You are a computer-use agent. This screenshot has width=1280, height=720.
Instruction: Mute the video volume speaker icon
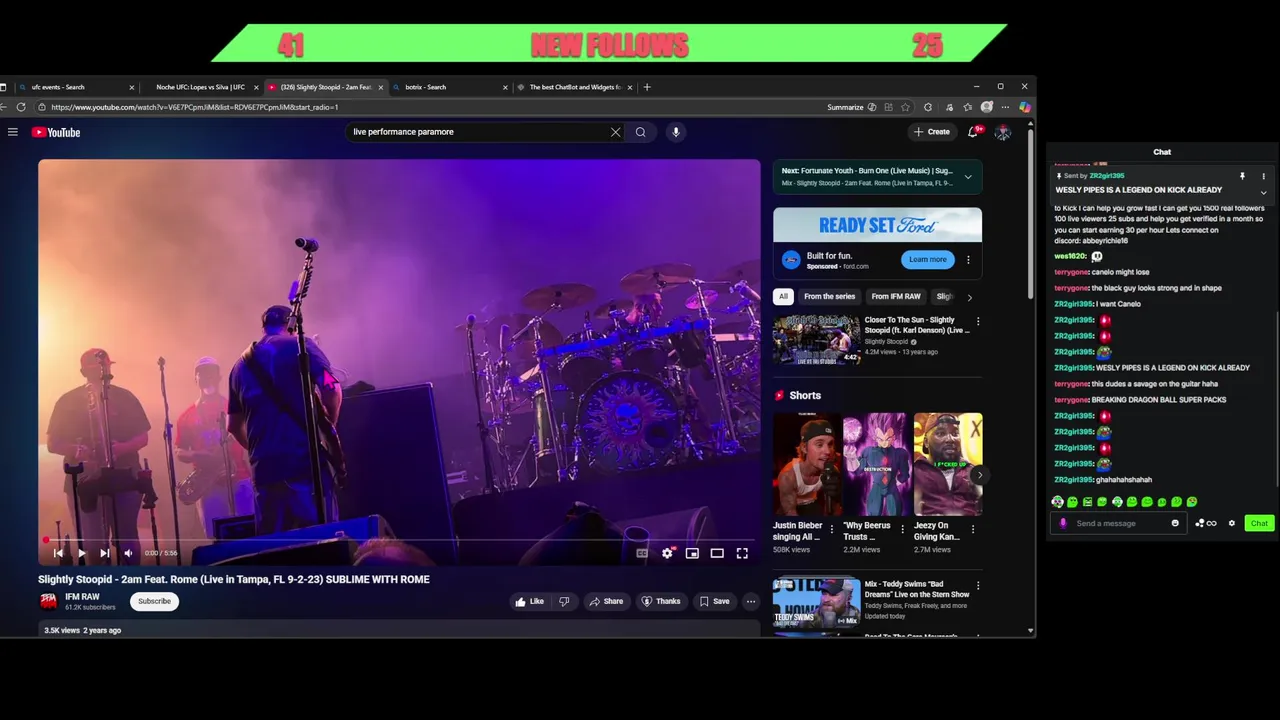(128, 553)
